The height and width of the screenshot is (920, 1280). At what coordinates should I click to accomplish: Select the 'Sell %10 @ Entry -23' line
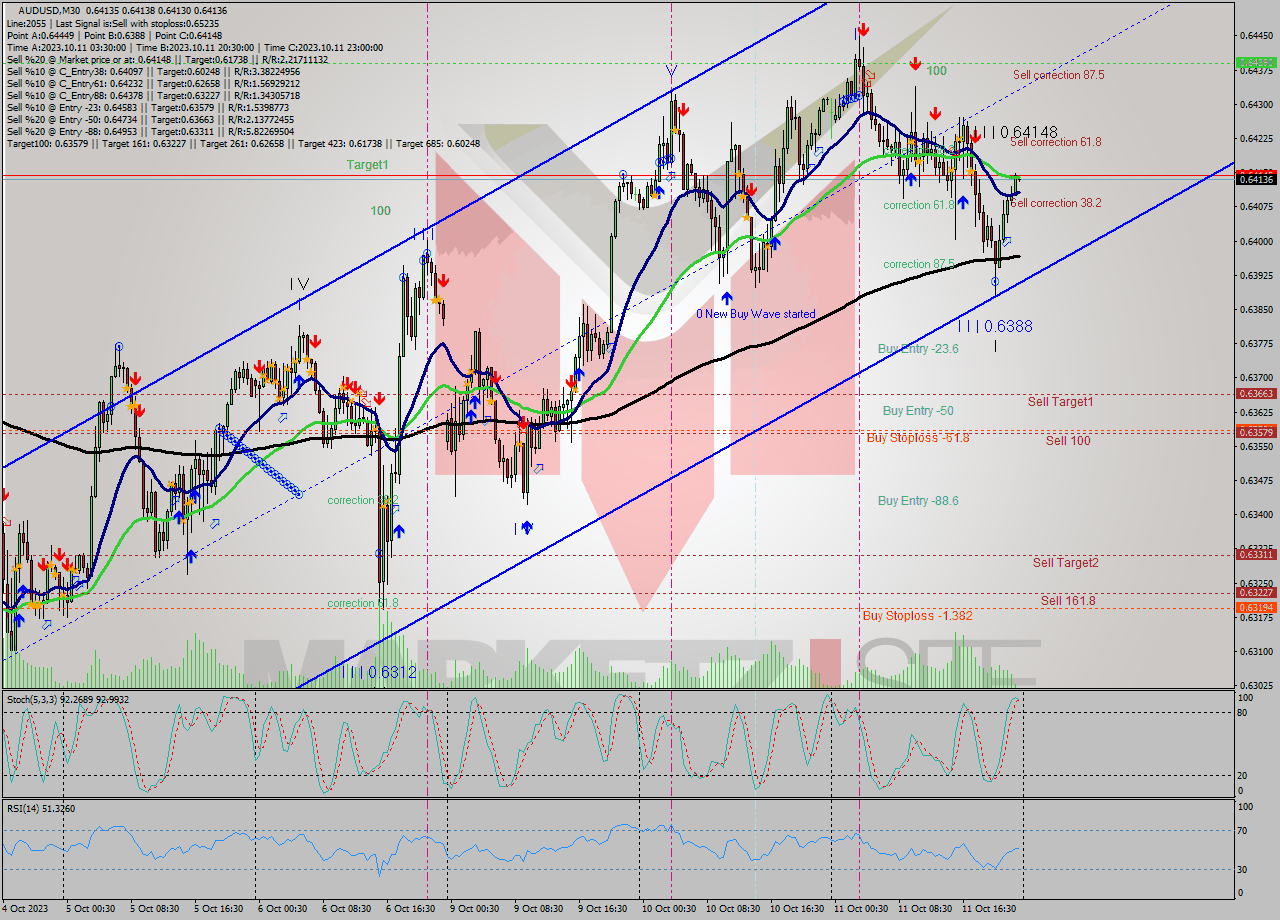(x=147, y=107)
